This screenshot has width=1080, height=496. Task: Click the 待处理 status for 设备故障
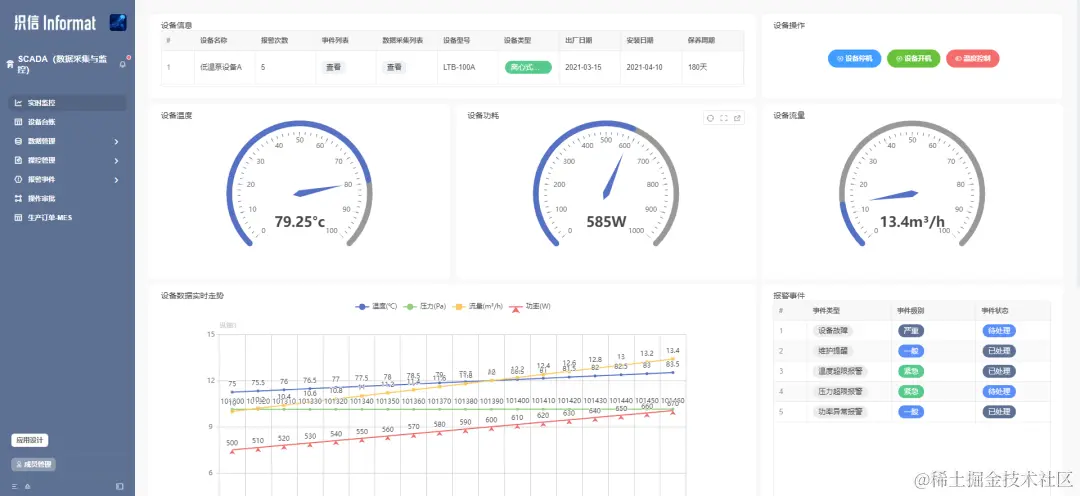click(999, 331)
